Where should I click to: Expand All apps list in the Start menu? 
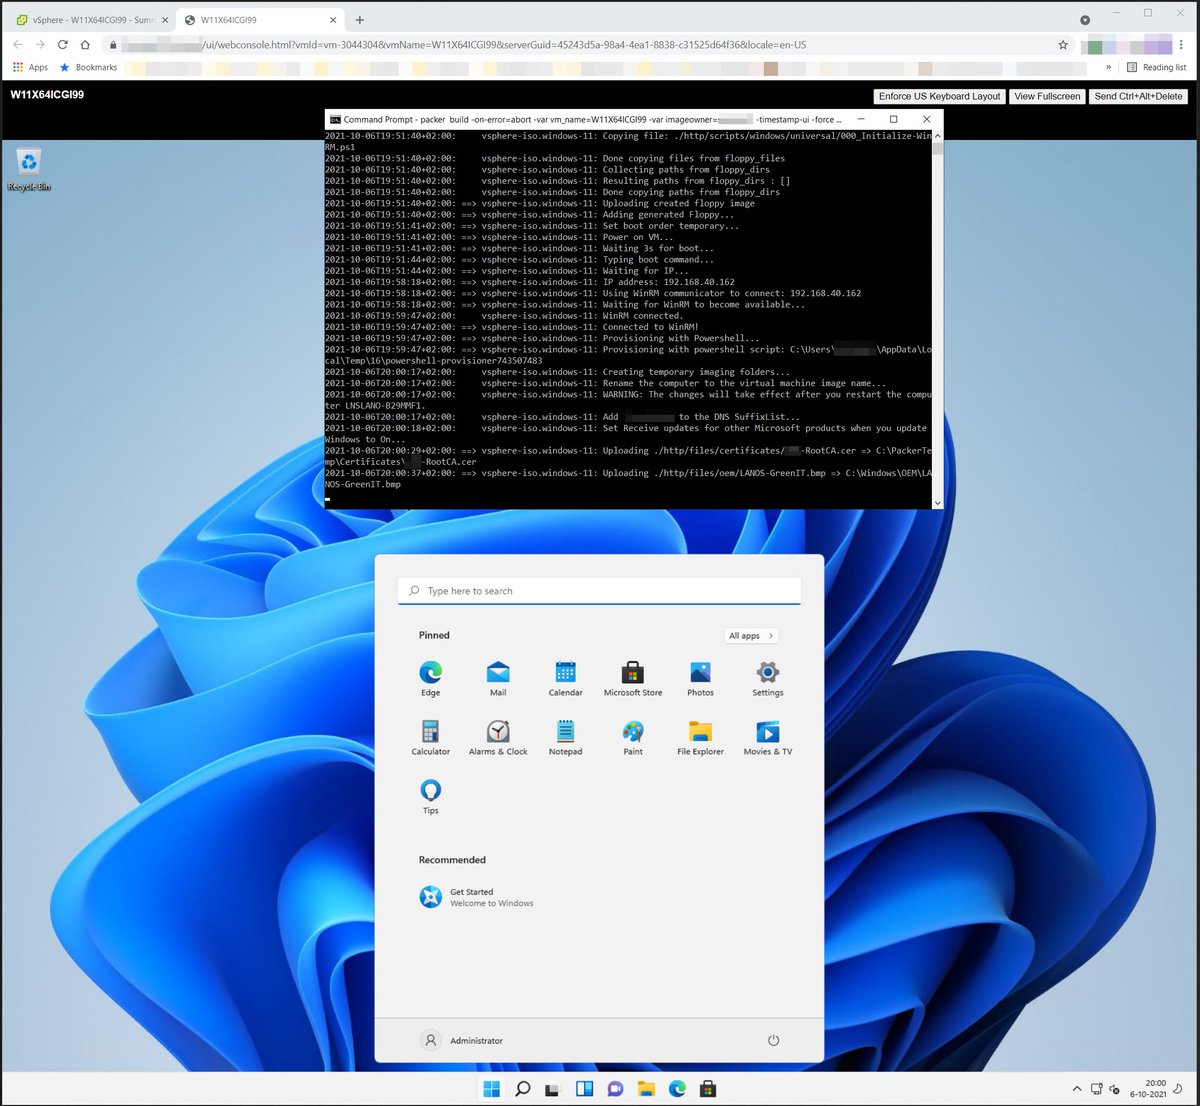tap(751, 635)
